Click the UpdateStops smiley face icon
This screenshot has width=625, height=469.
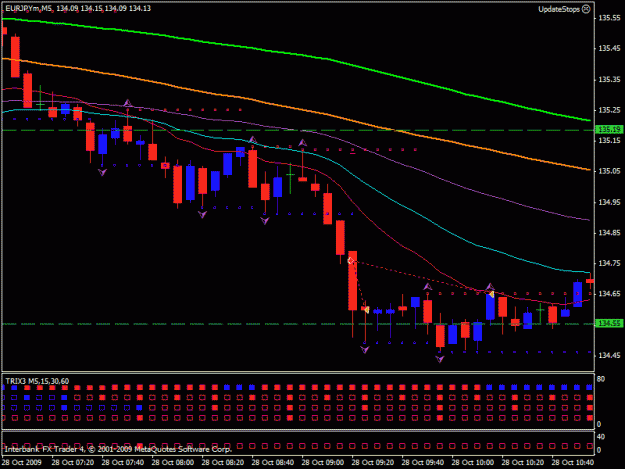pyautogui.click(x=586, y=9)
